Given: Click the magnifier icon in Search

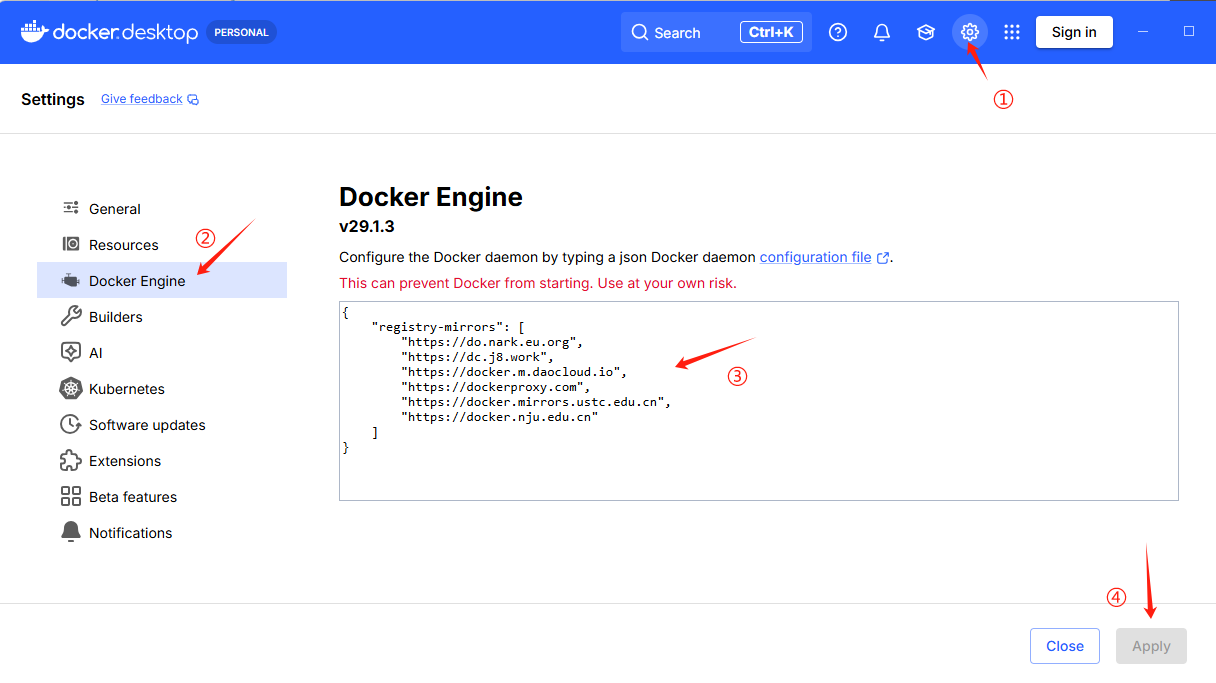Looking at the screenshot, I should [640, 32].
